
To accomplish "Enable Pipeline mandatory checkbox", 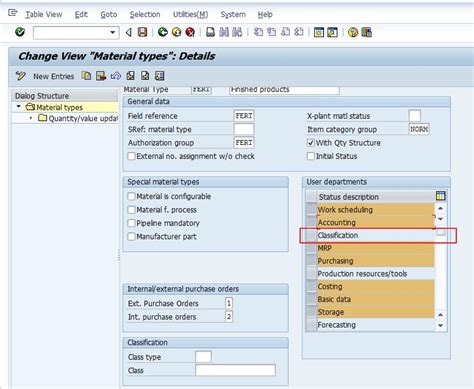I will pyautogui.click(x=131, y=223).
